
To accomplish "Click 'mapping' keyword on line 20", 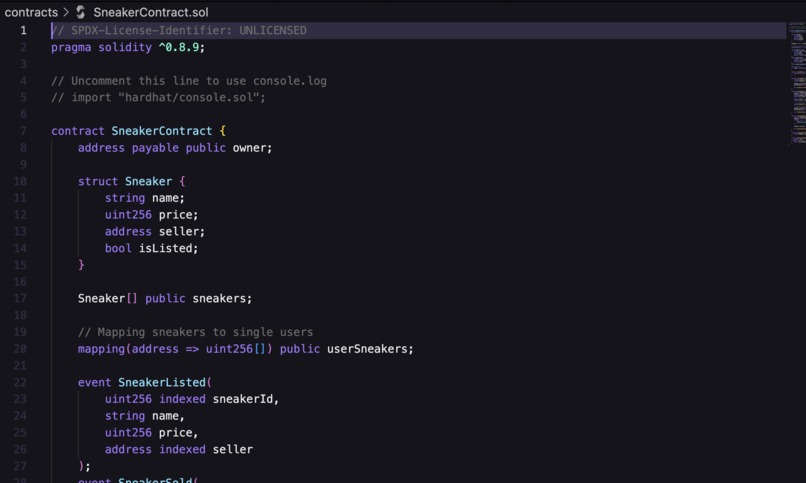I will [101, 349].
